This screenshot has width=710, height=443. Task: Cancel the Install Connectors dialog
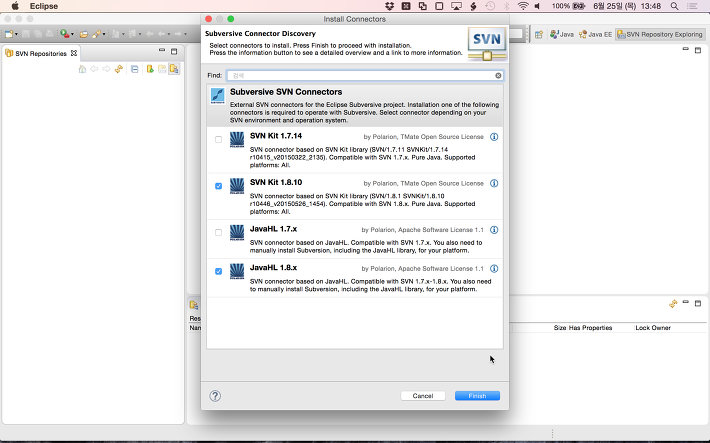point(423,396)
